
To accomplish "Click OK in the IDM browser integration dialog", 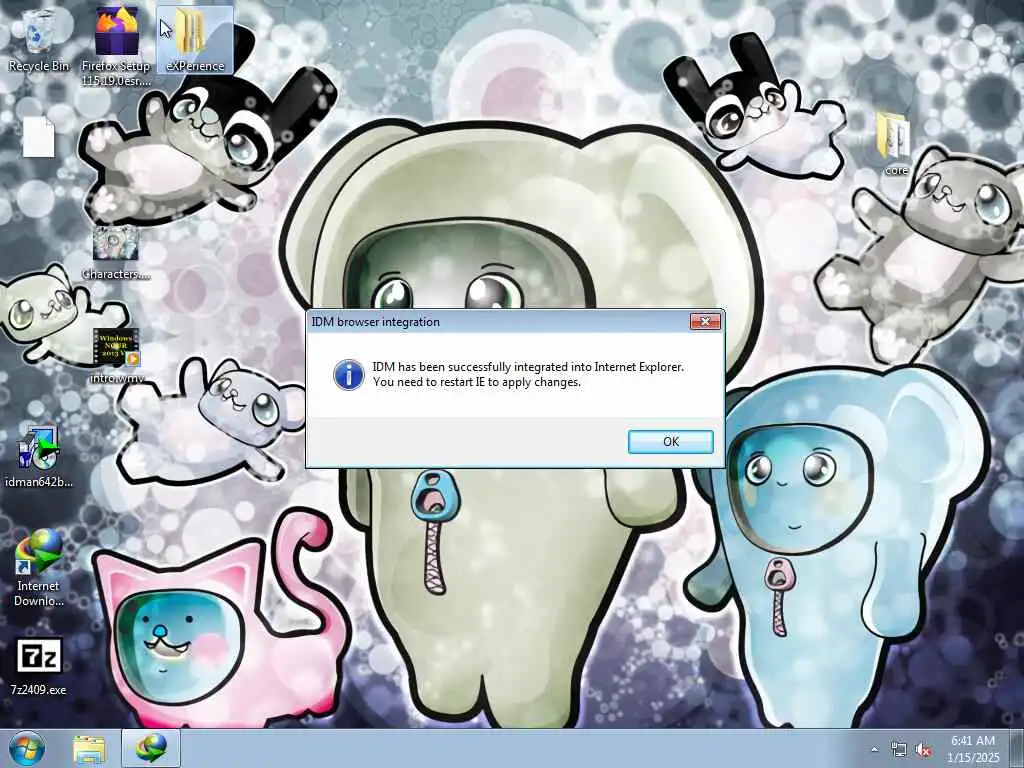I will (671, 442).
